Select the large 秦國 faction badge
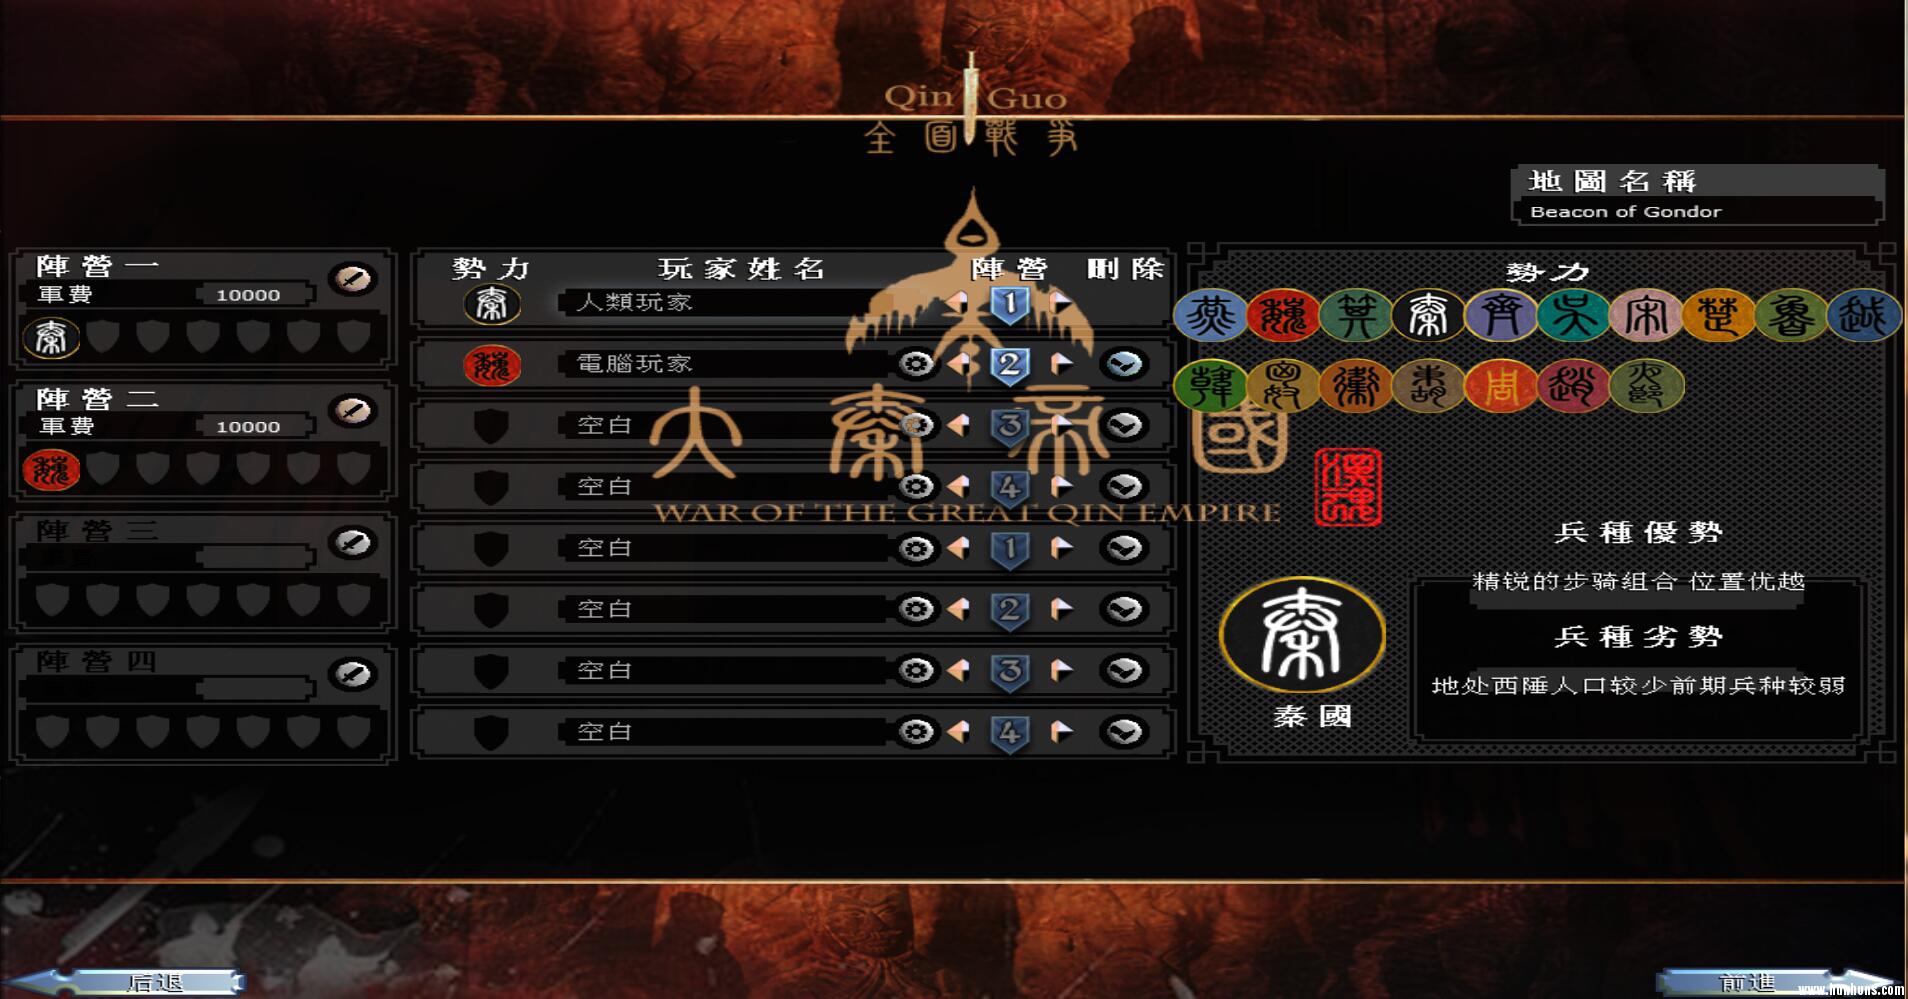 pyautogui.click(x=1302, y=635)
